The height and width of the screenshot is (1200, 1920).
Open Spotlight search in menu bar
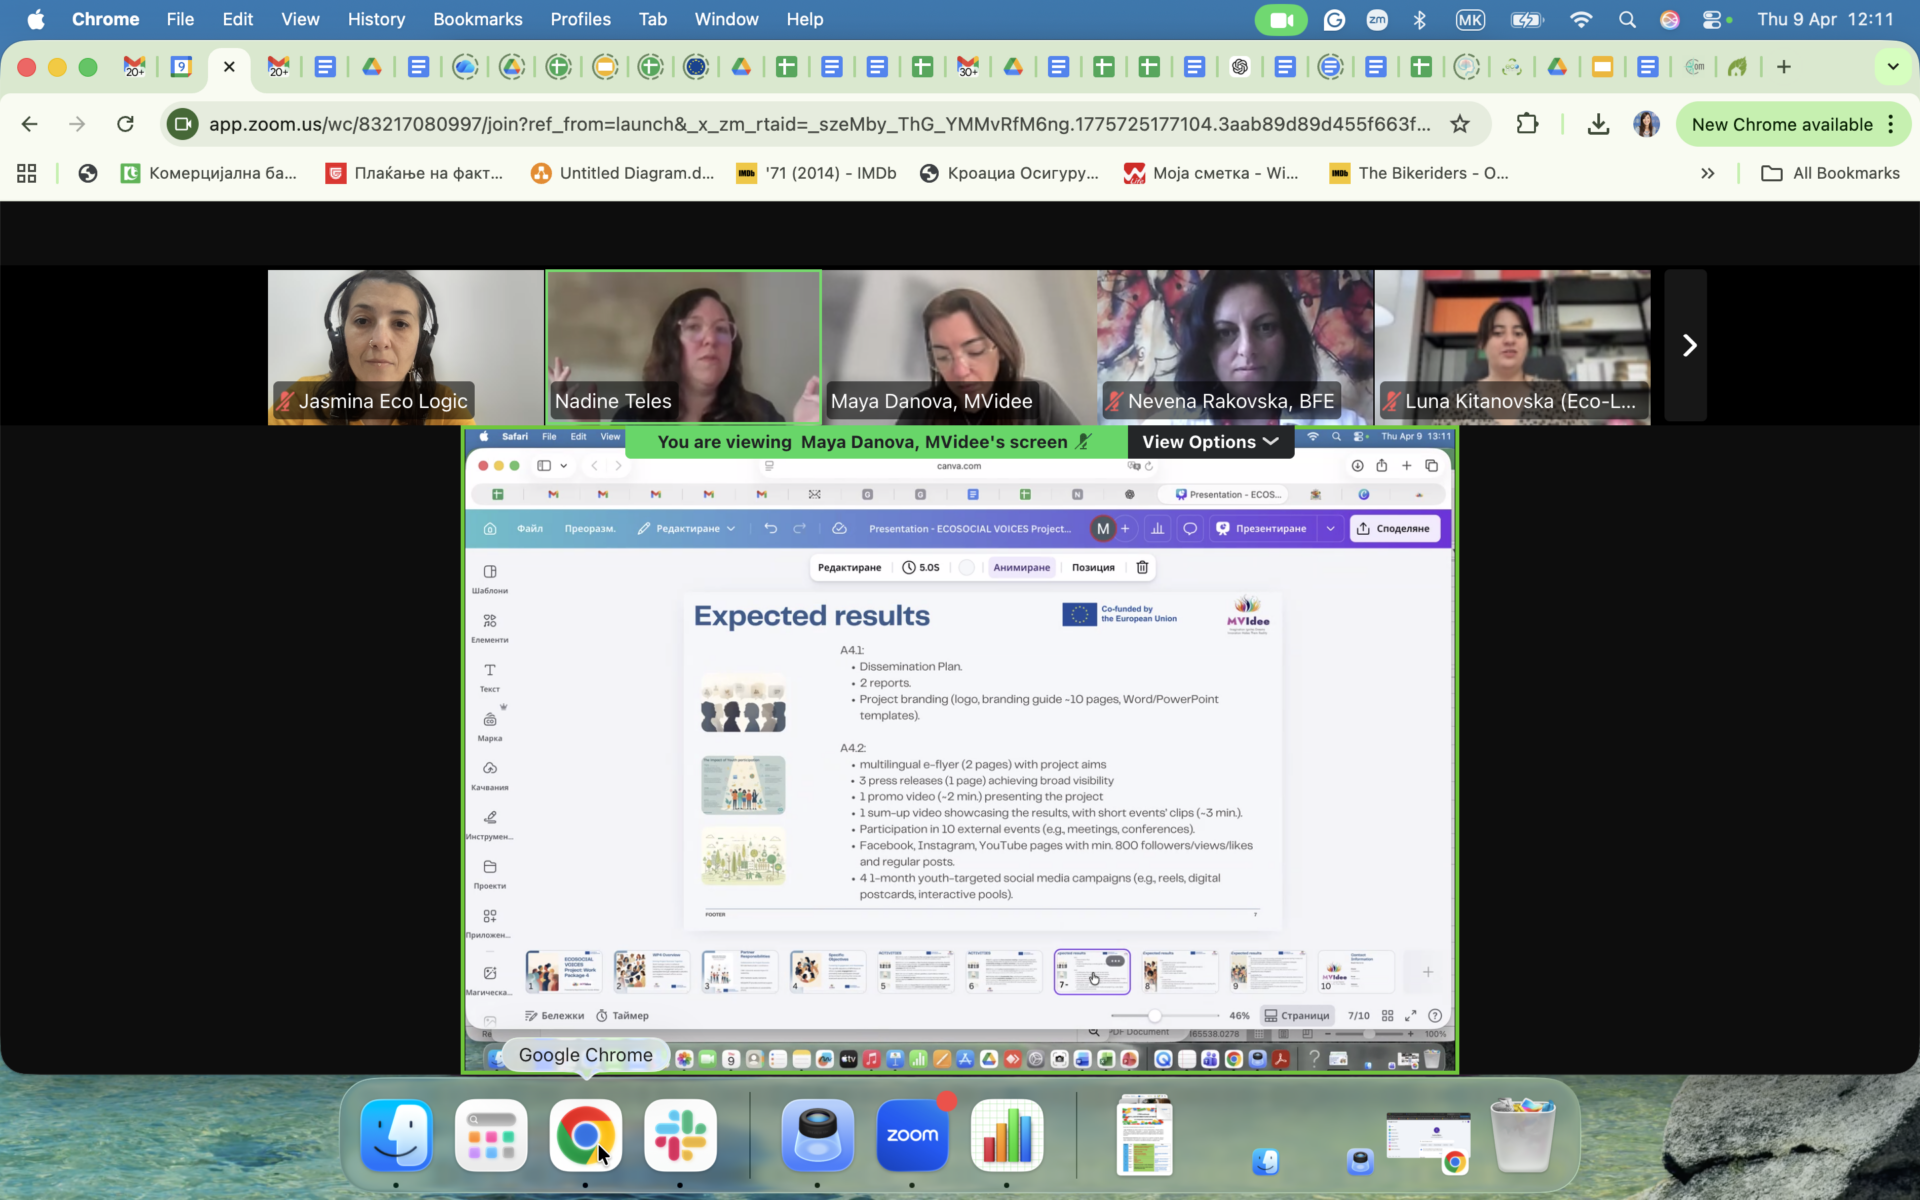click(1627, 19)
